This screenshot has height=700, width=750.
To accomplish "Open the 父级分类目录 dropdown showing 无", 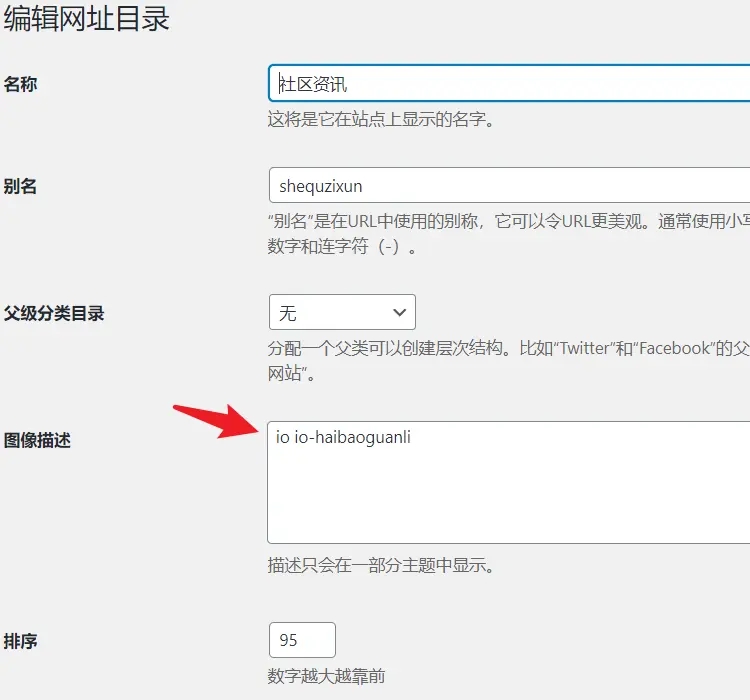I will point(342,313).
